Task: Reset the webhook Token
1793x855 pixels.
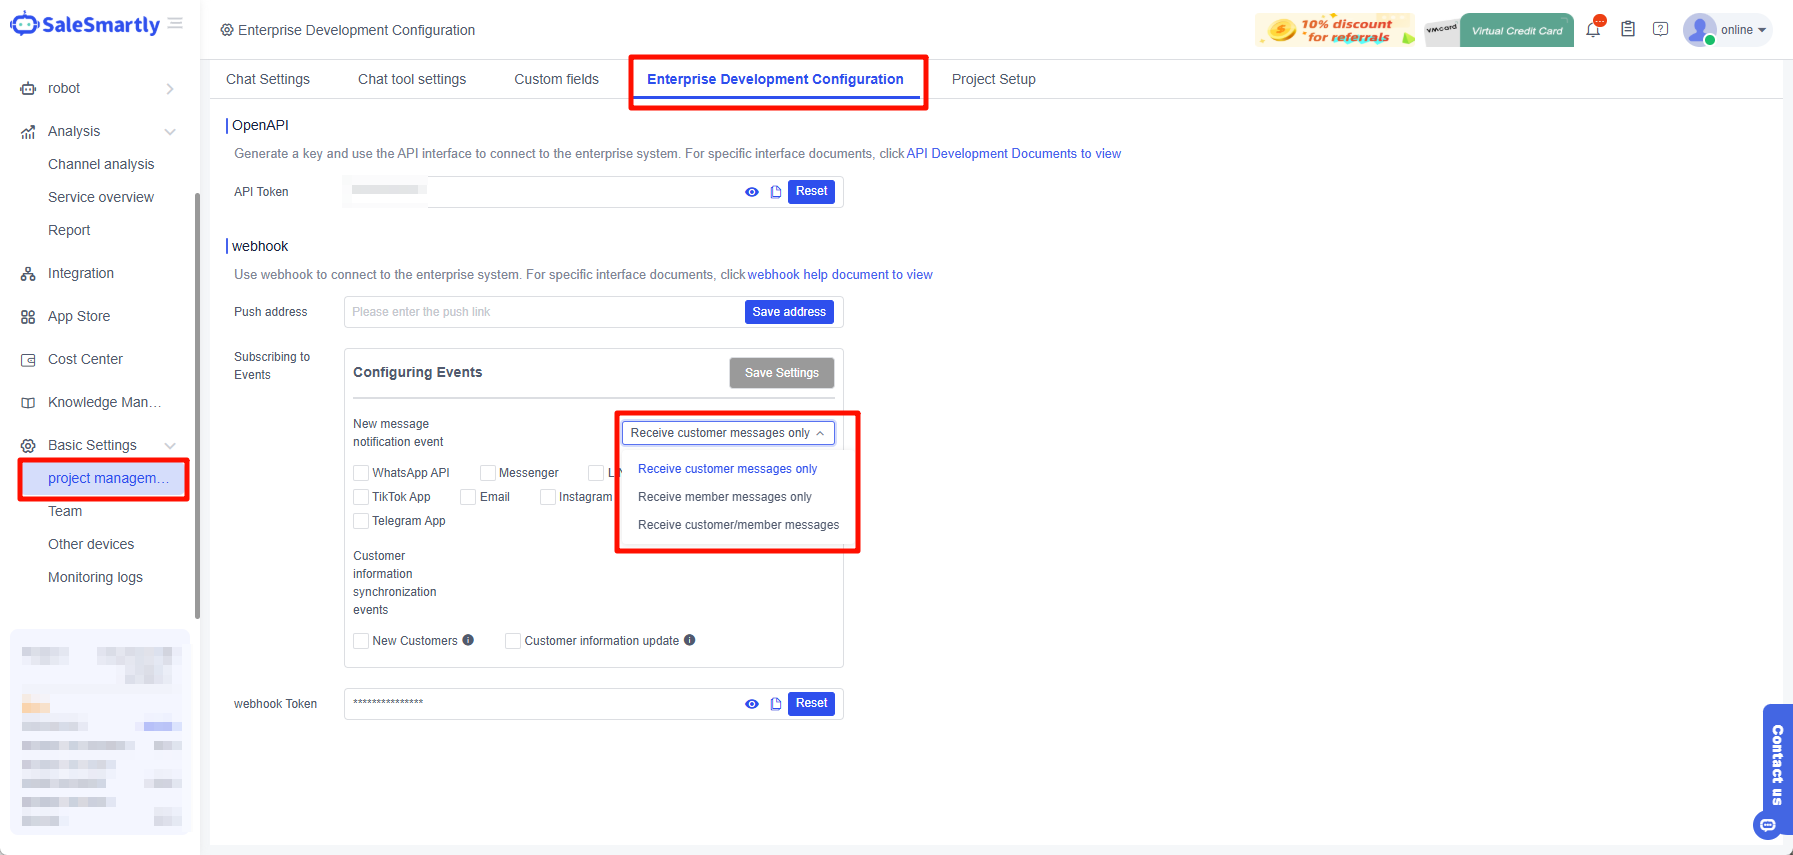Action: (x=811, y=703)
